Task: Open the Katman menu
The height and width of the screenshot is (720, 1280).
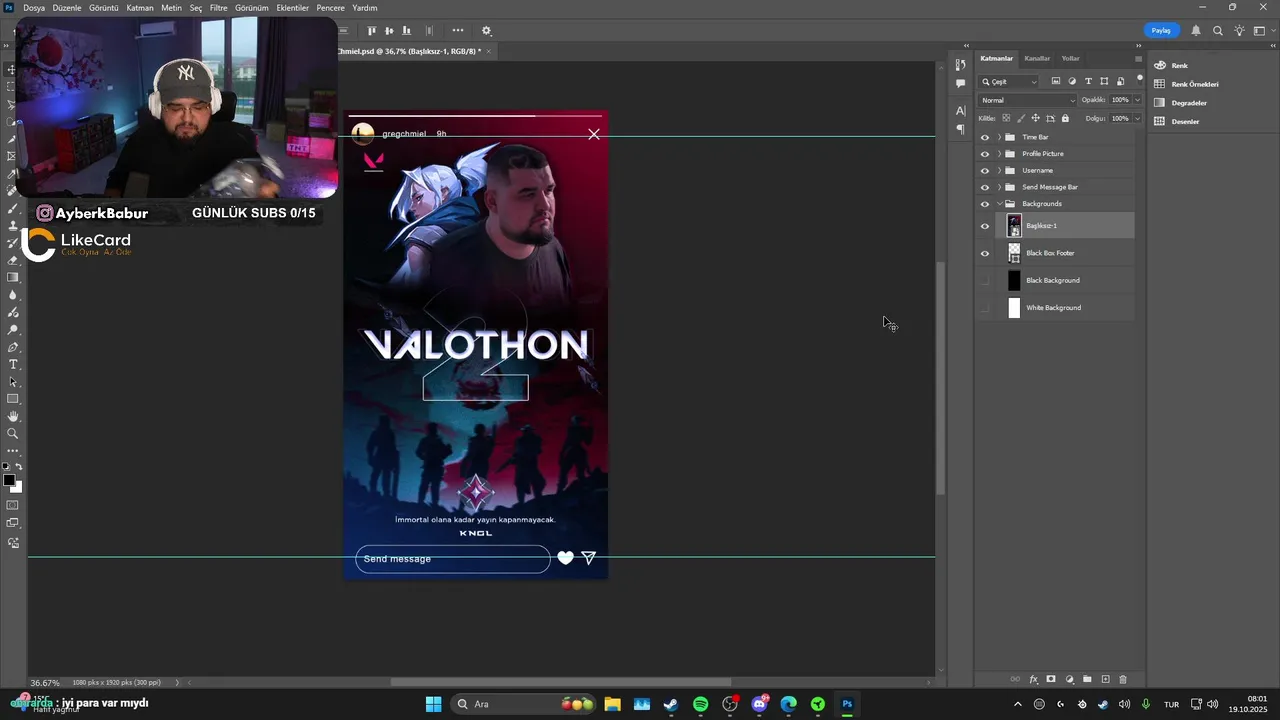Action: [x=140, y=8]
